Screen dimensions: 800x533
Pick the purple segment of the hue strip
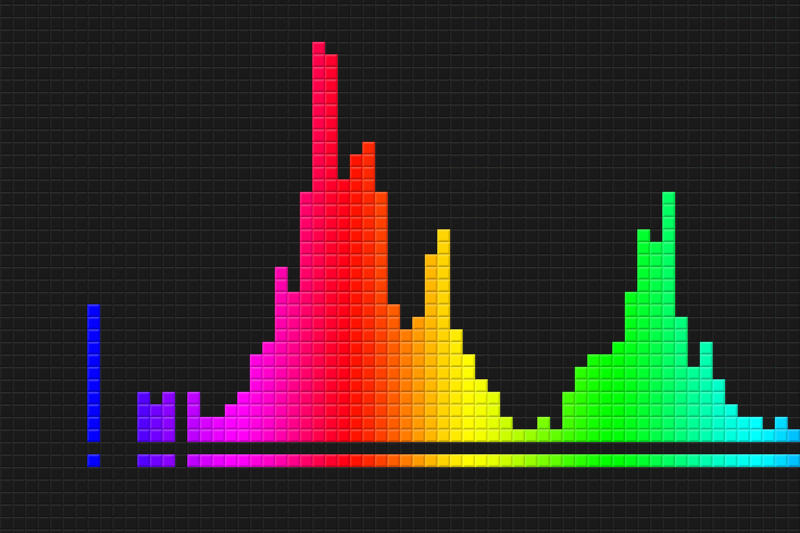click(x=156, y=460)
